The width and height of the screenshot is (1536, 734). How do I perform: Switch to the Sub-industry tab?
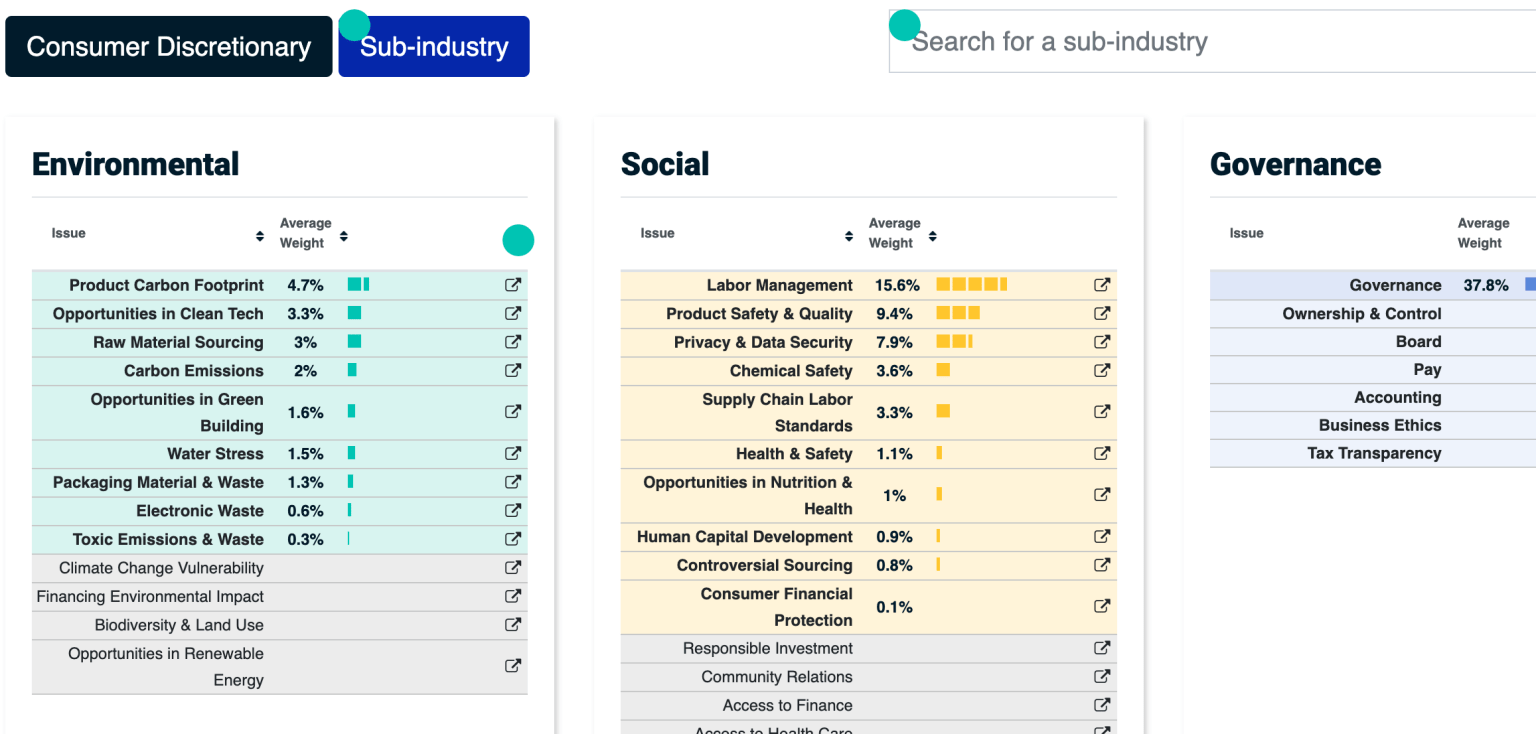(433, 46)
